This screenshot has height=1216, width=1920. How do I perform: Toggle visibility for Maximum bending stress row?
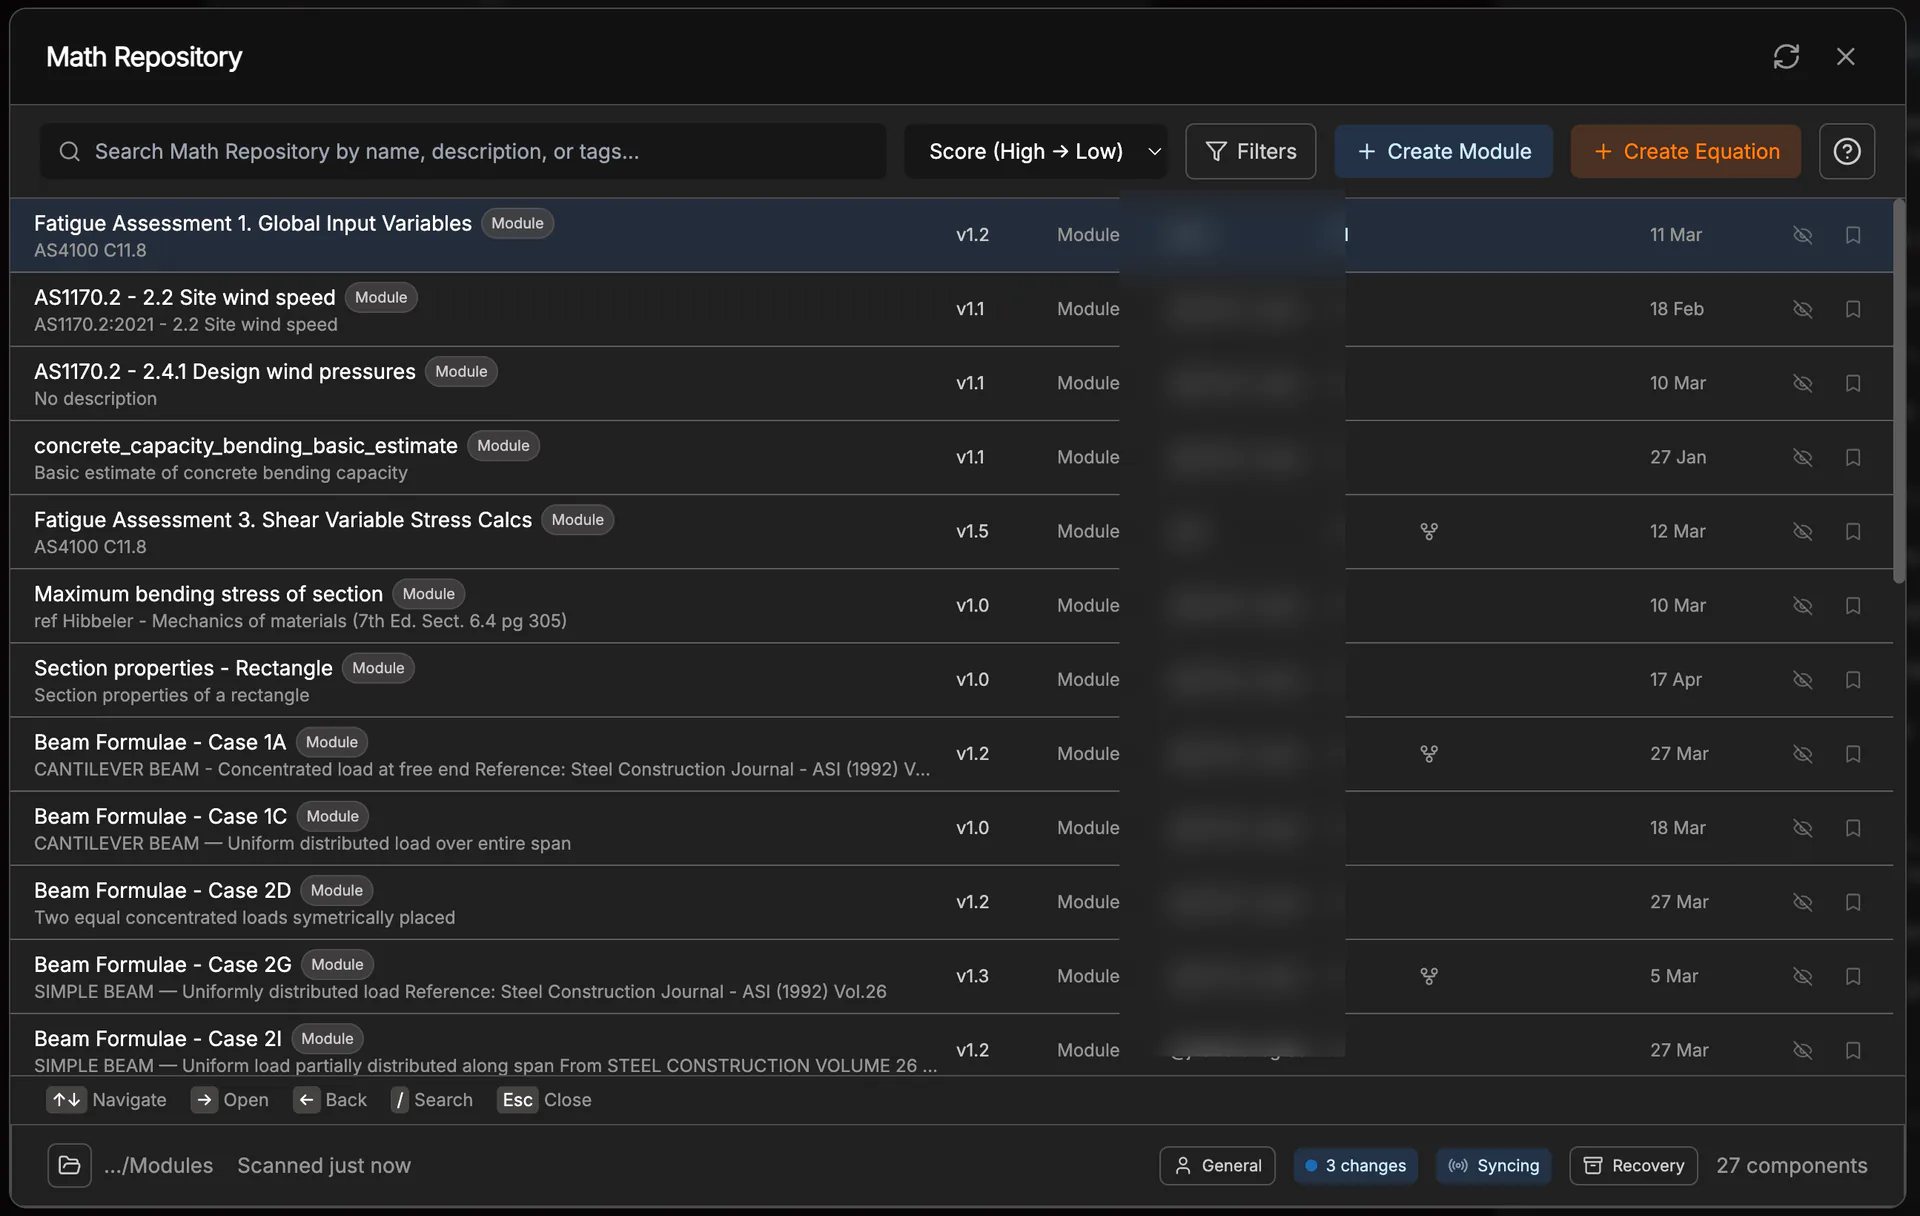(x=1803, y=605)
